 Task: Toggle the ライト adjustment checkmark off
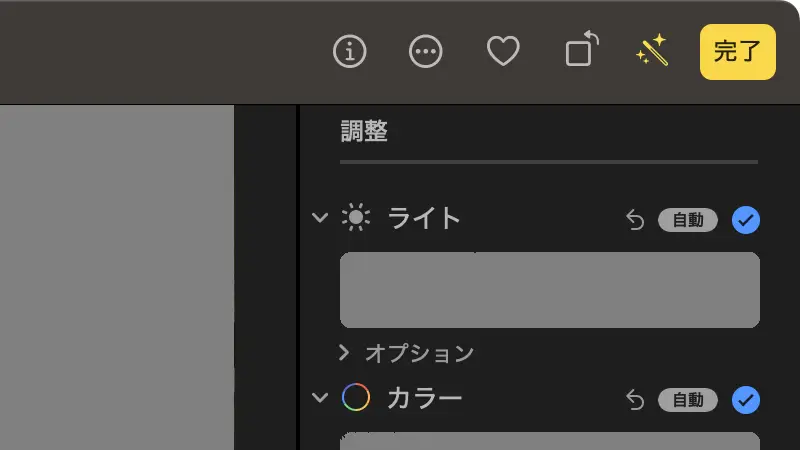pos(745,220)
